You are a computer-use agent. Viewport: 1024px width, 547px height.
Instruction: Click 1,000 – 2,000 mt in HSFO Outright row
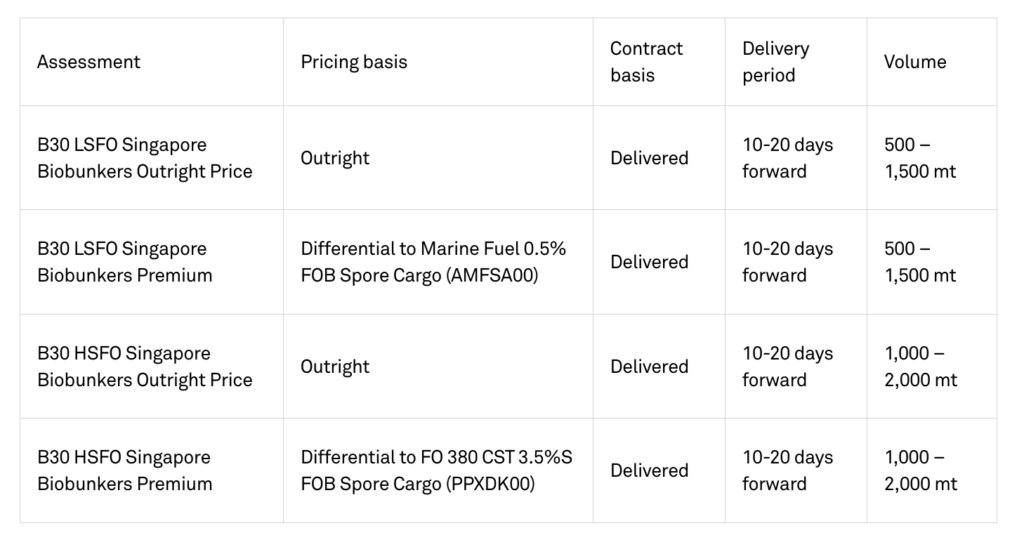[920, 366]
